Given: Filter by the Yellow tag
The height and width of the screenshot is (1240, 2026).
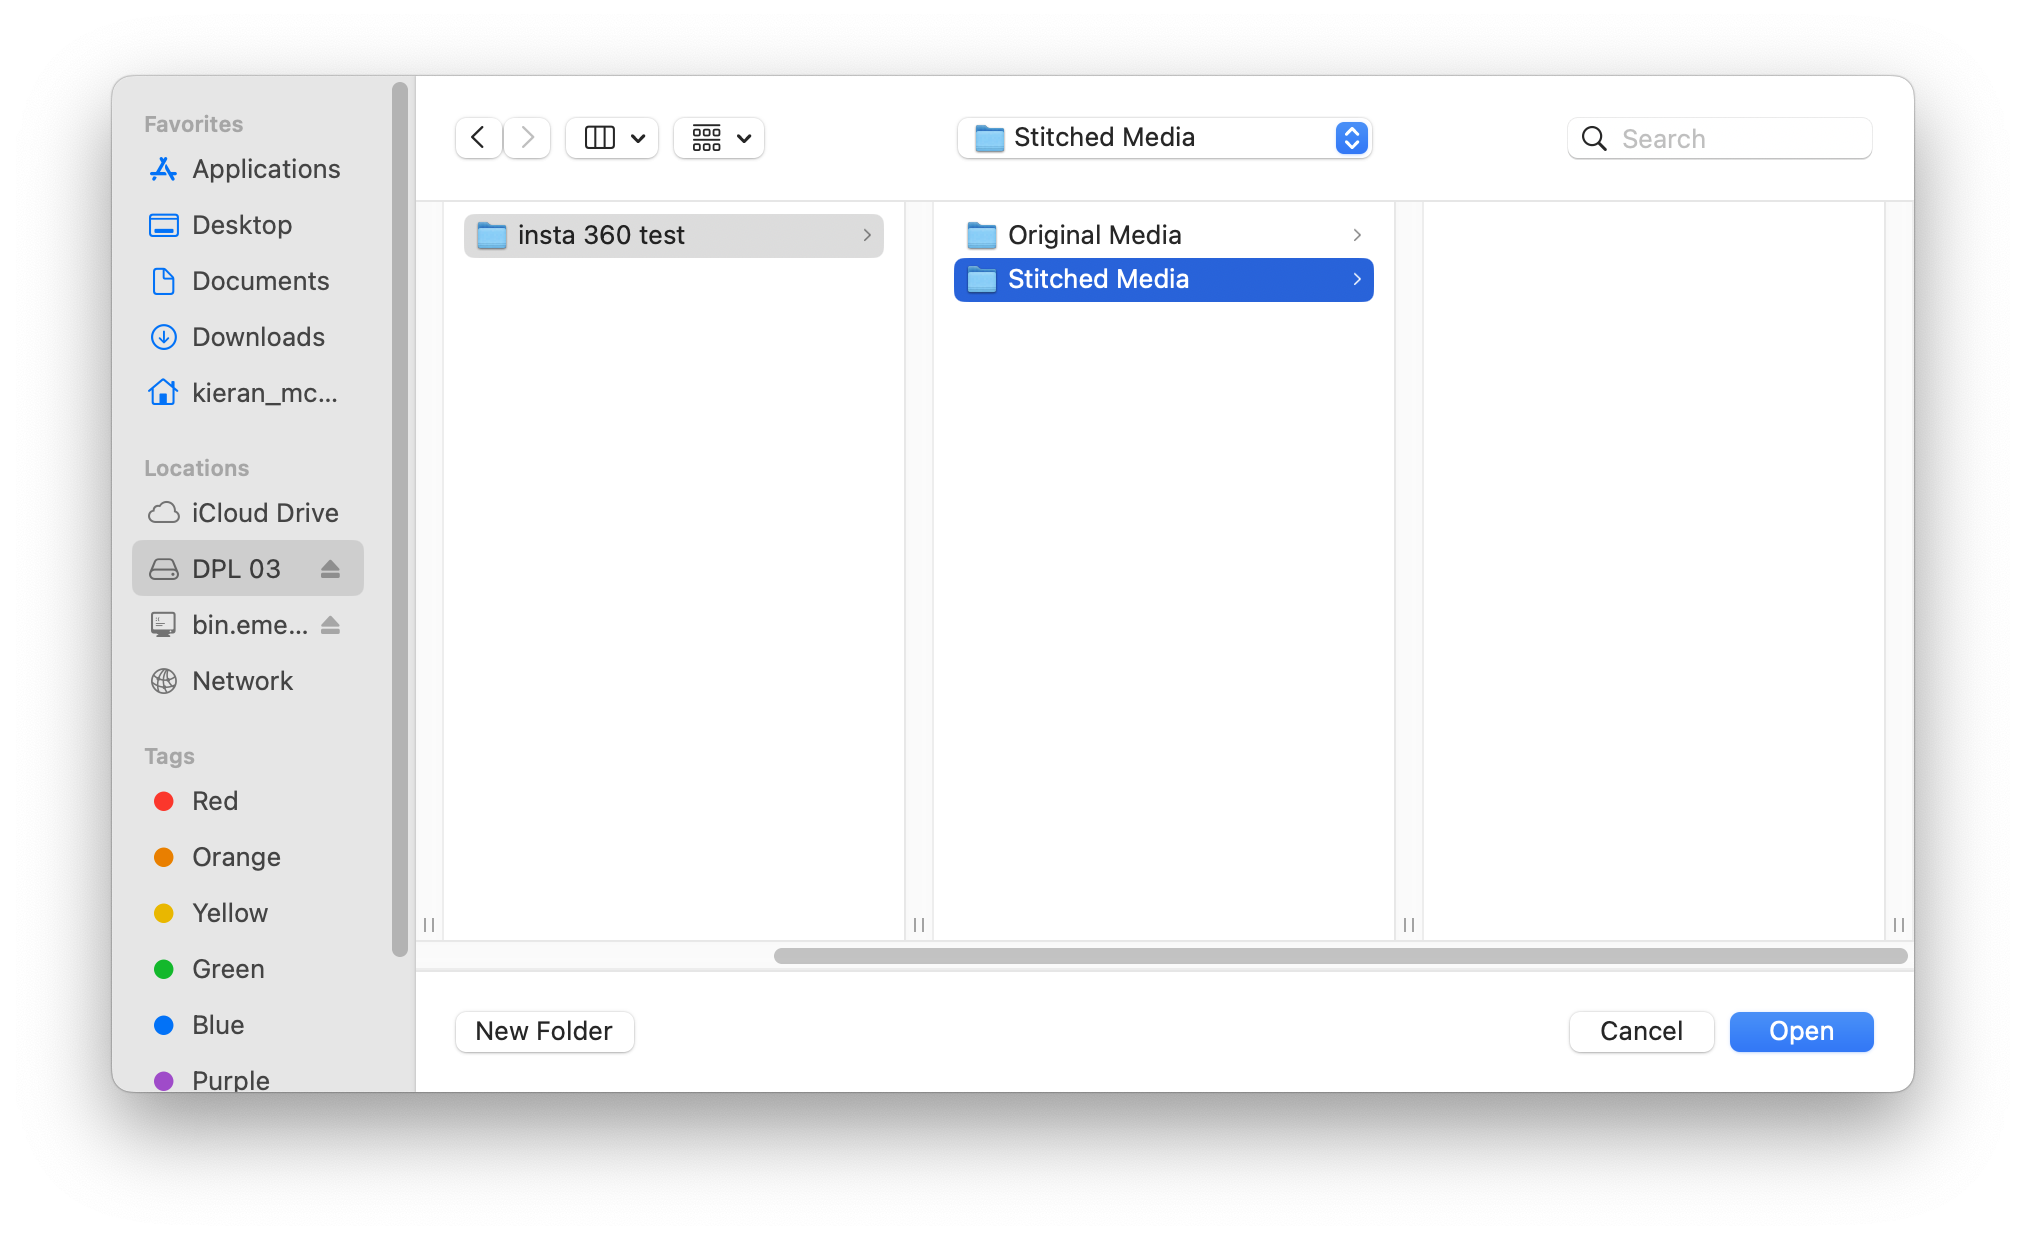Looking at the screenshot, I should tap(248, 913).
